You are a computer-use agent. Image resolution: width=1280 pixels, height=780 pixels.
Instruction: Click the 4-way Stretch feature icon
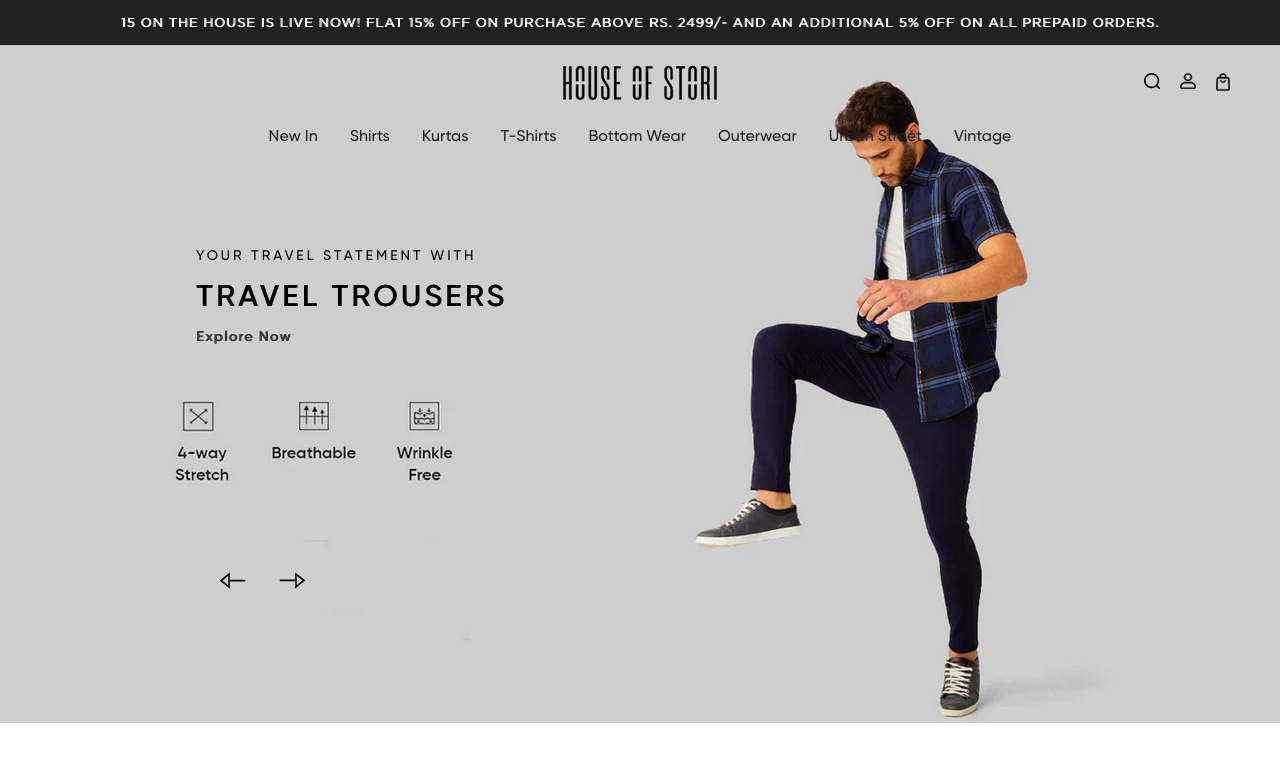click(198, 416)
